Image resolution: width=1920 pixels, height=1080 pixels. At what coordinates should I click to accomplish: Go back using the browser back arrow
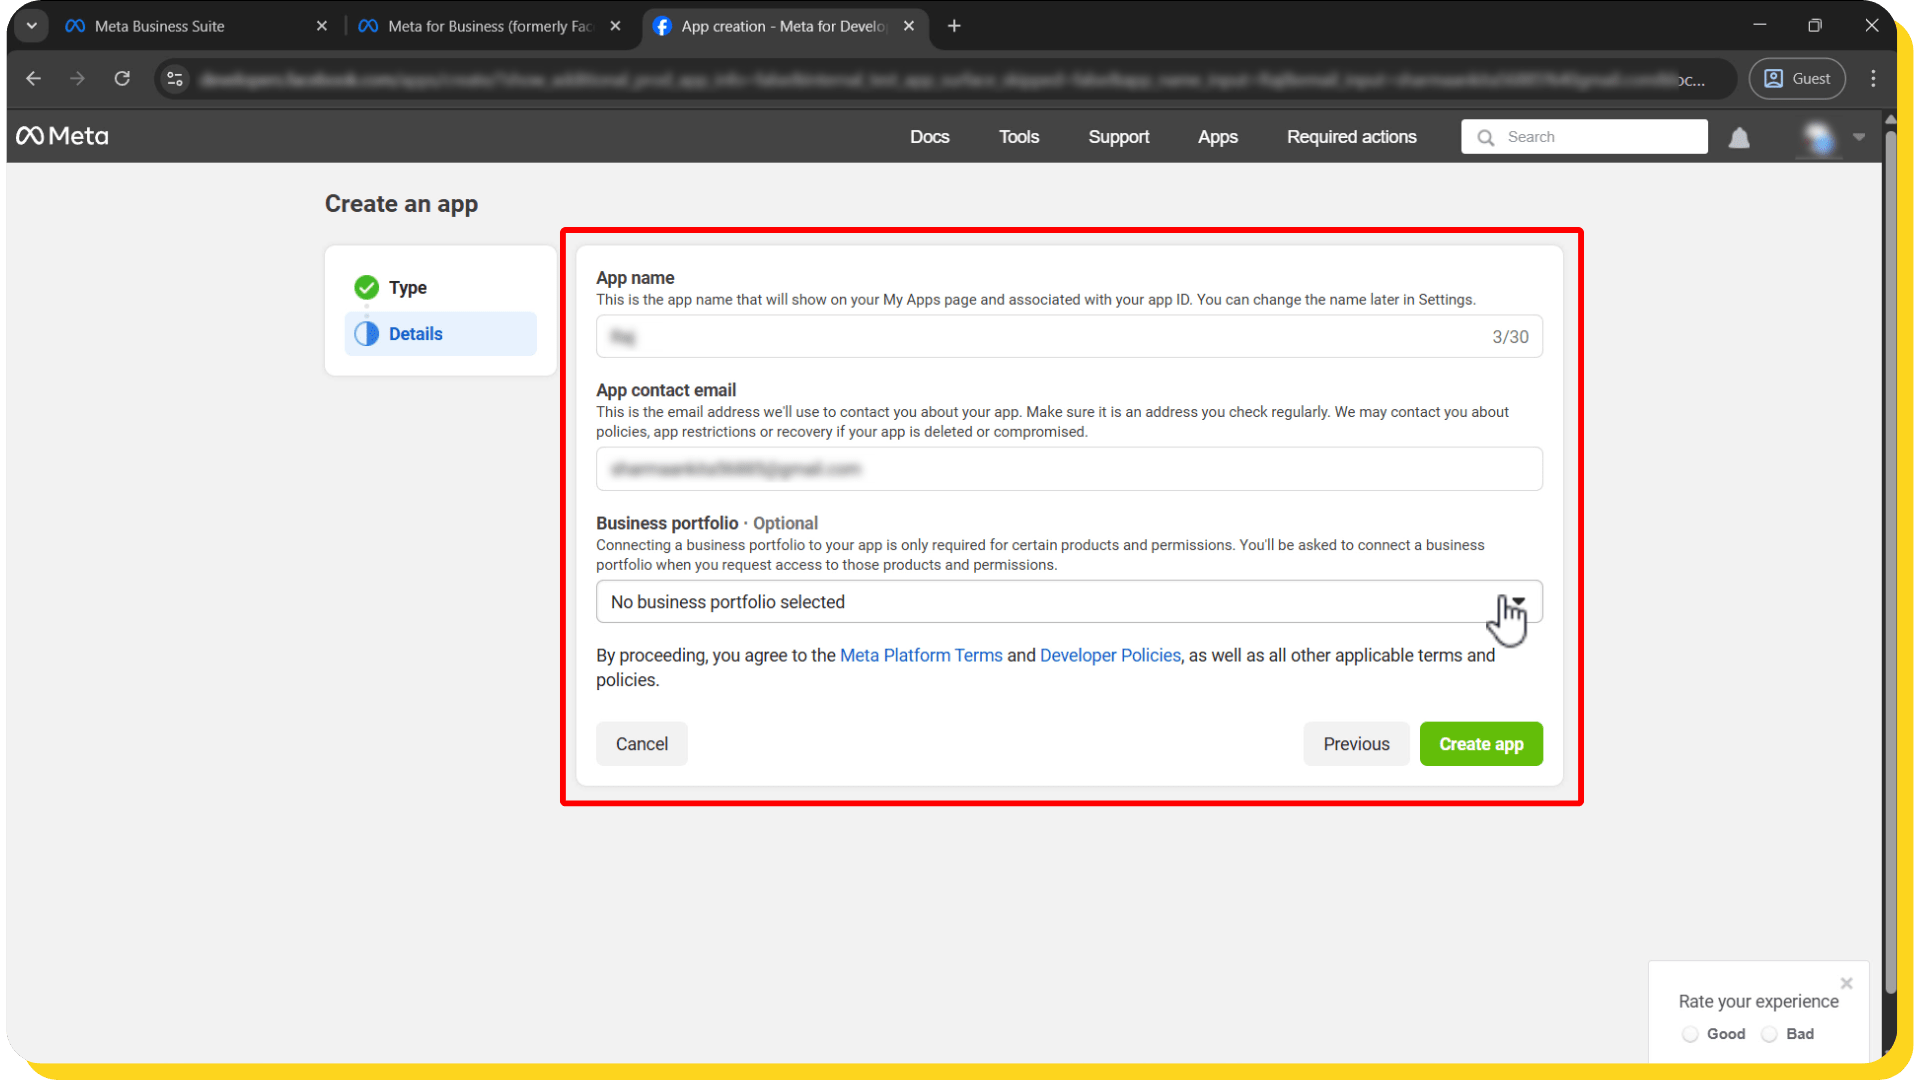34,78
